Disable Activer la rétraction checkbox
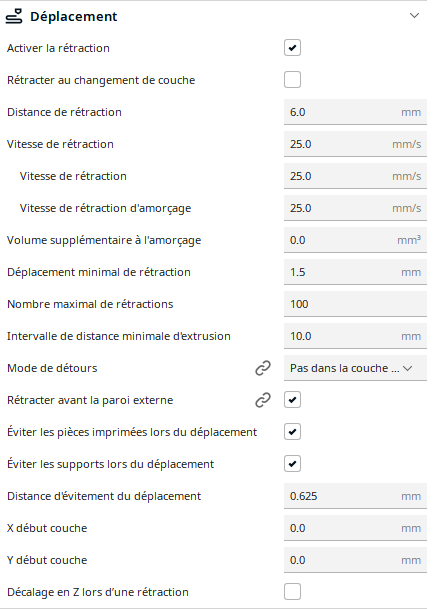 tap(292, 48)
